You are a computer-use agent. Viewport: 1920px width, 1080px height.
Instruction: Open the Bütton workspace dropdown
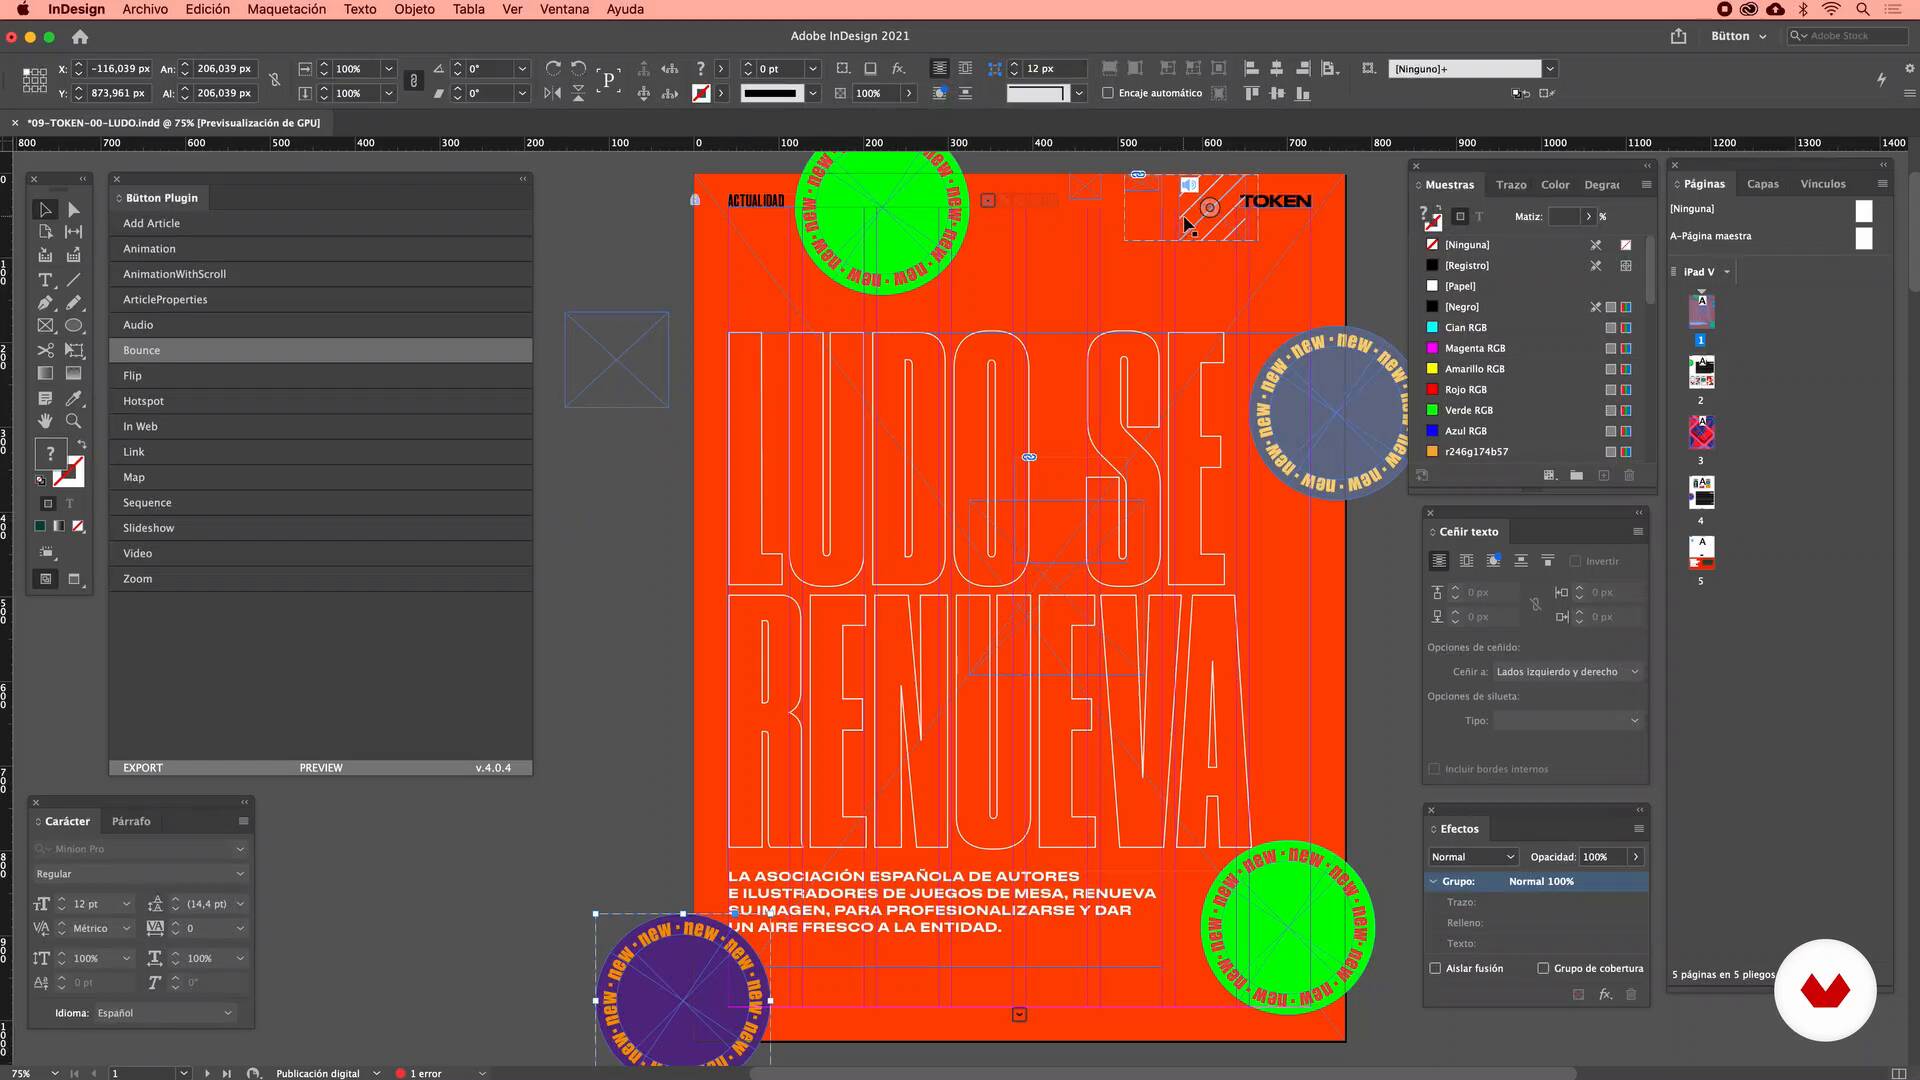(x=1738, y=36)
